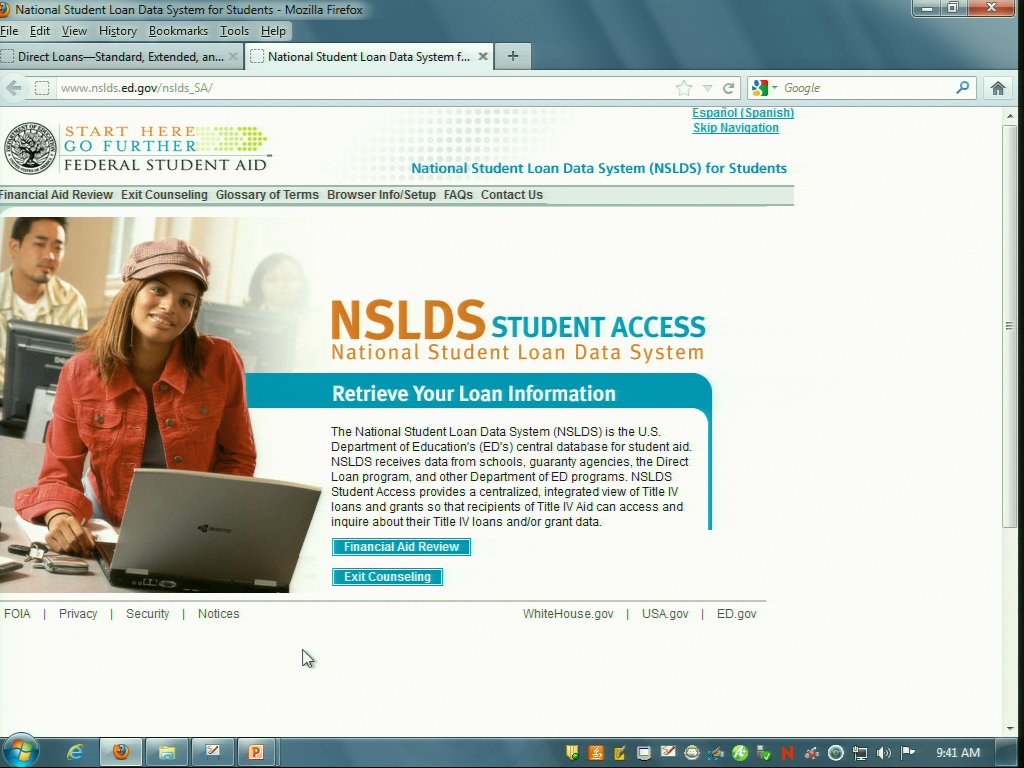This screenshot has width=1024, height=768.
Task: Open the History menu
Action: [117, 31]
